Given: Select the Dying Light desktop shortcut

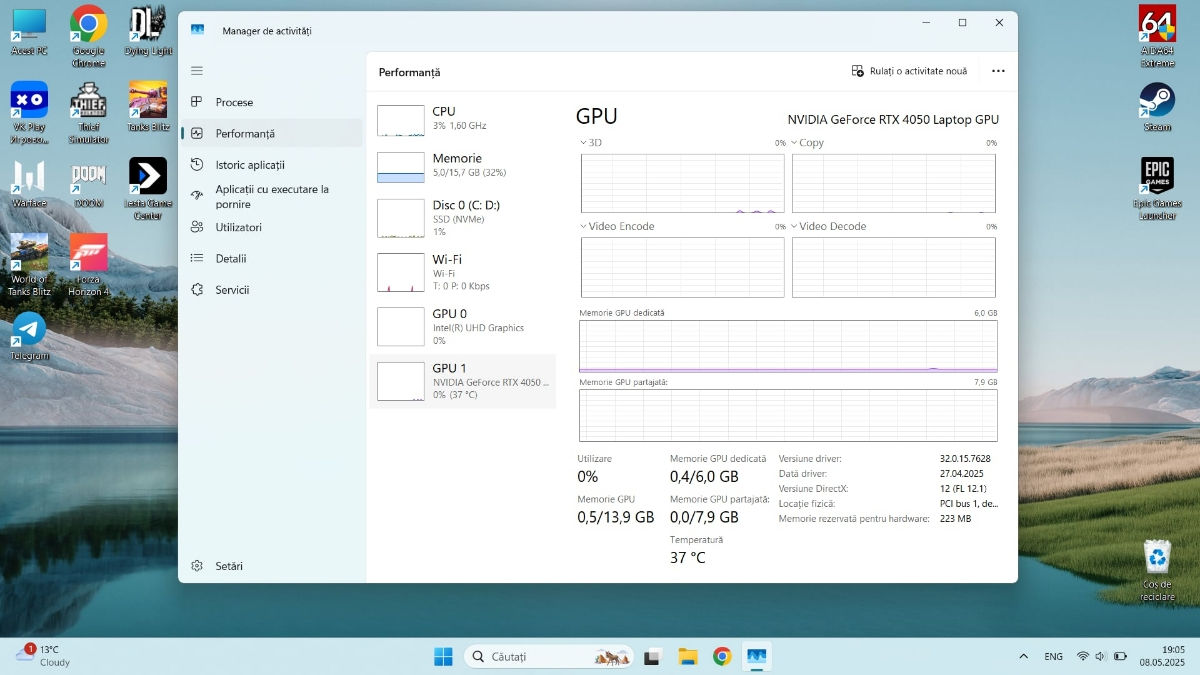Looking at the screenshot, I should point(148,31).
